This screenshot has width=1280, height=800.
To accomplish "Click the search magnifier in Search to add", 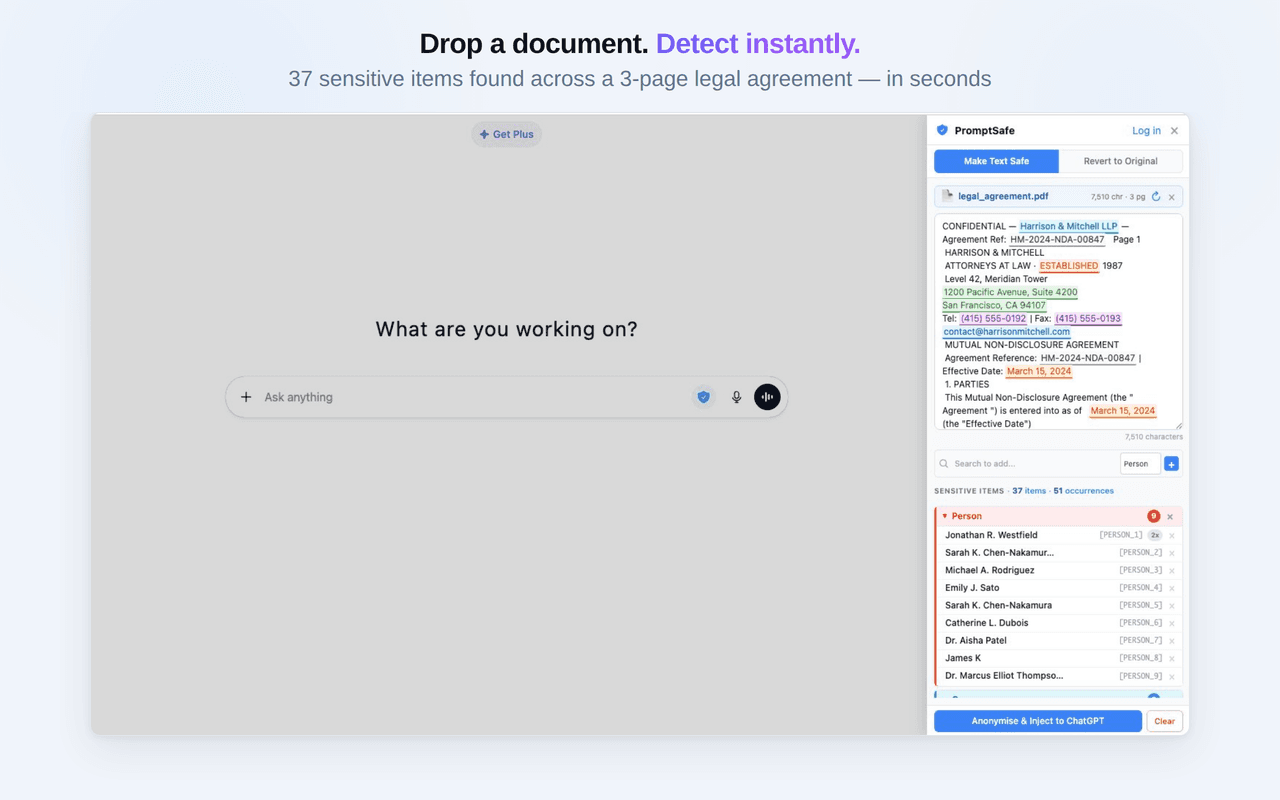I will [x=943, y=463].
